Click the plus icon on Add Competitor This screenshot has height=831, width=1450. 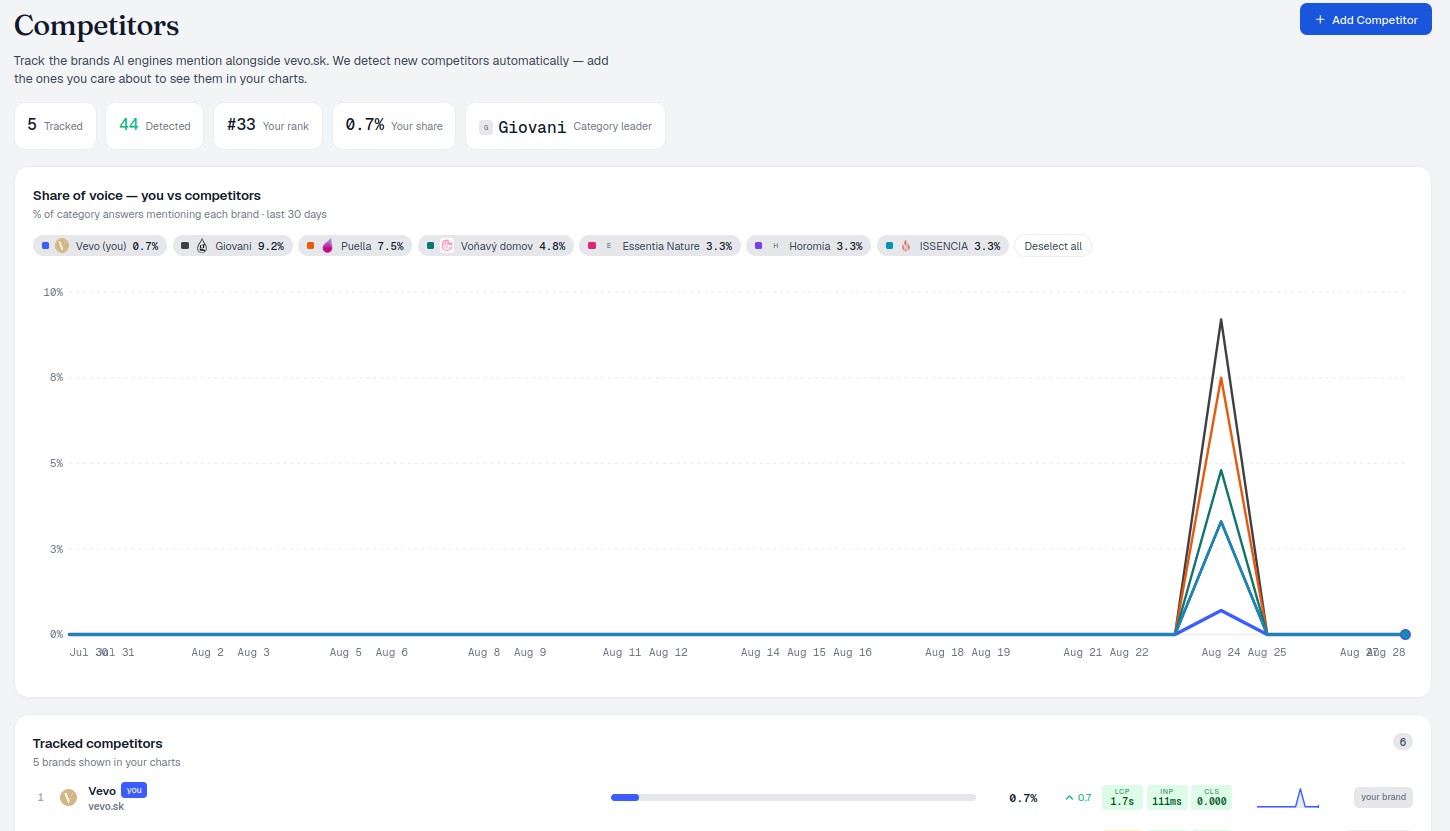[x=1320, y=20]
